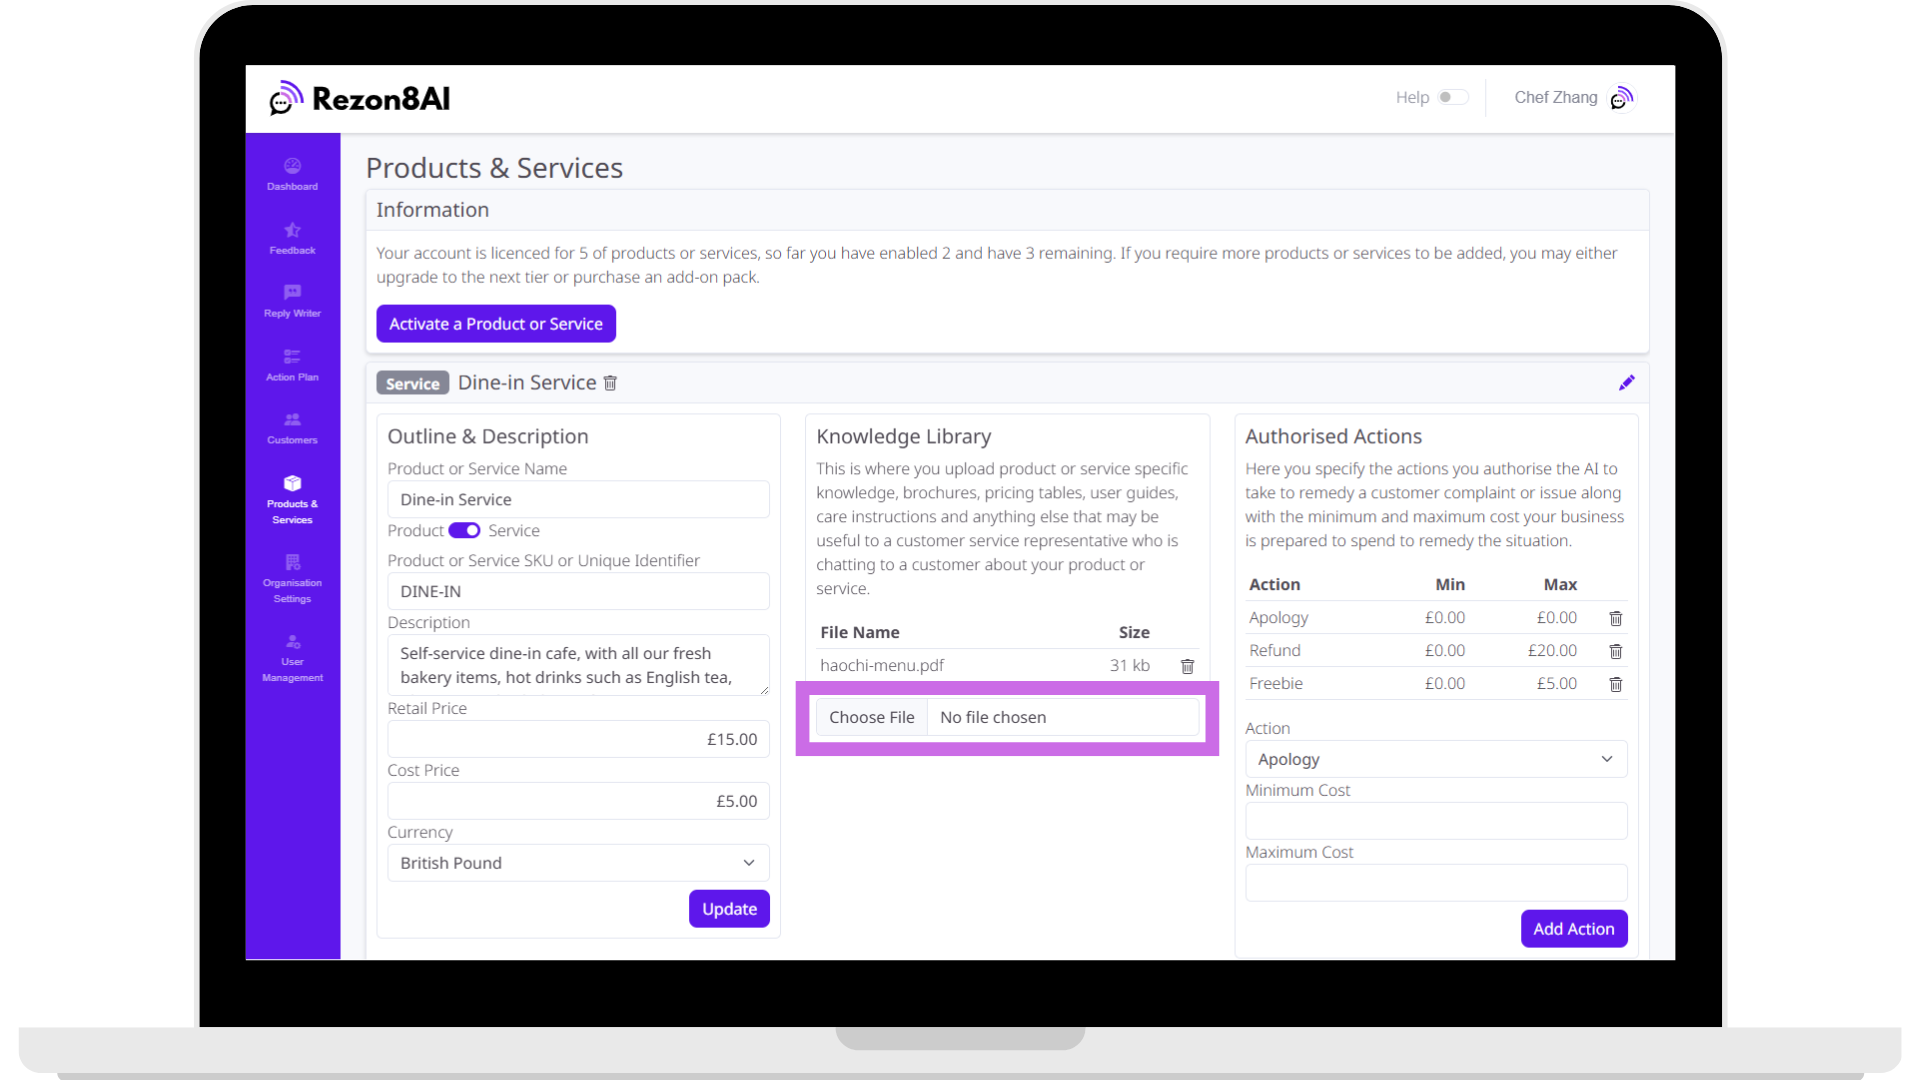1920x1080 pixels.
Task: Delete the Dine-in Service trash icon
Action: tap(610, 383)
